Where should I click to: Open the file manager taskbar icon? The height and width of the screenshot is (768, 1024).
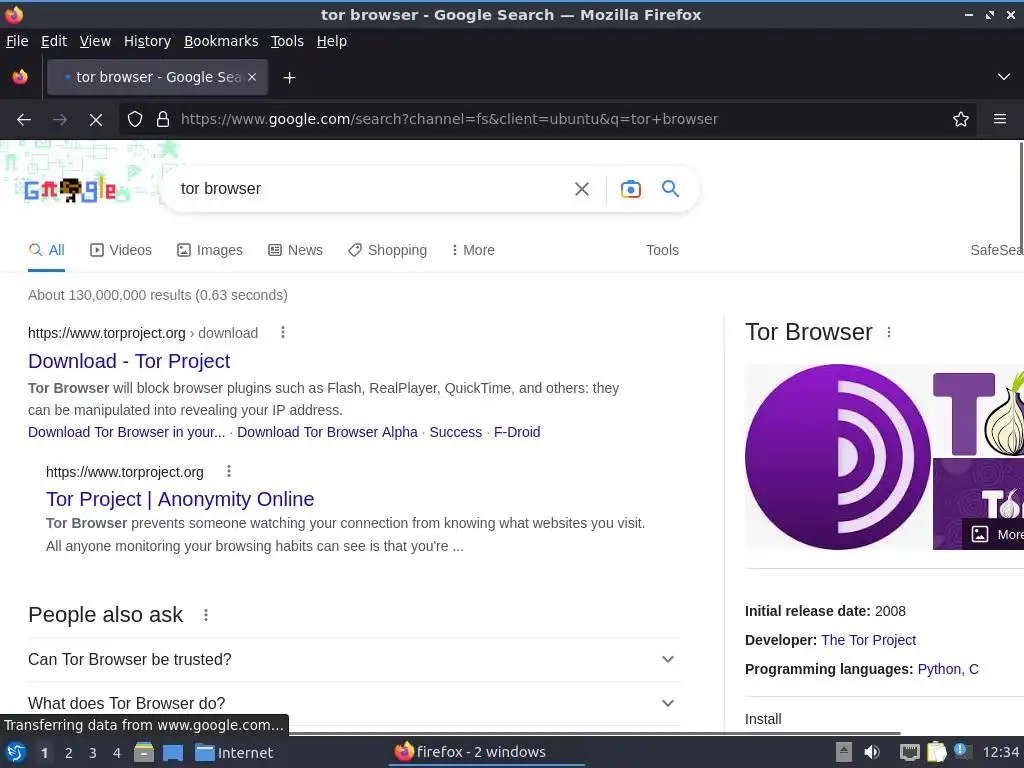tap(144, 752)
